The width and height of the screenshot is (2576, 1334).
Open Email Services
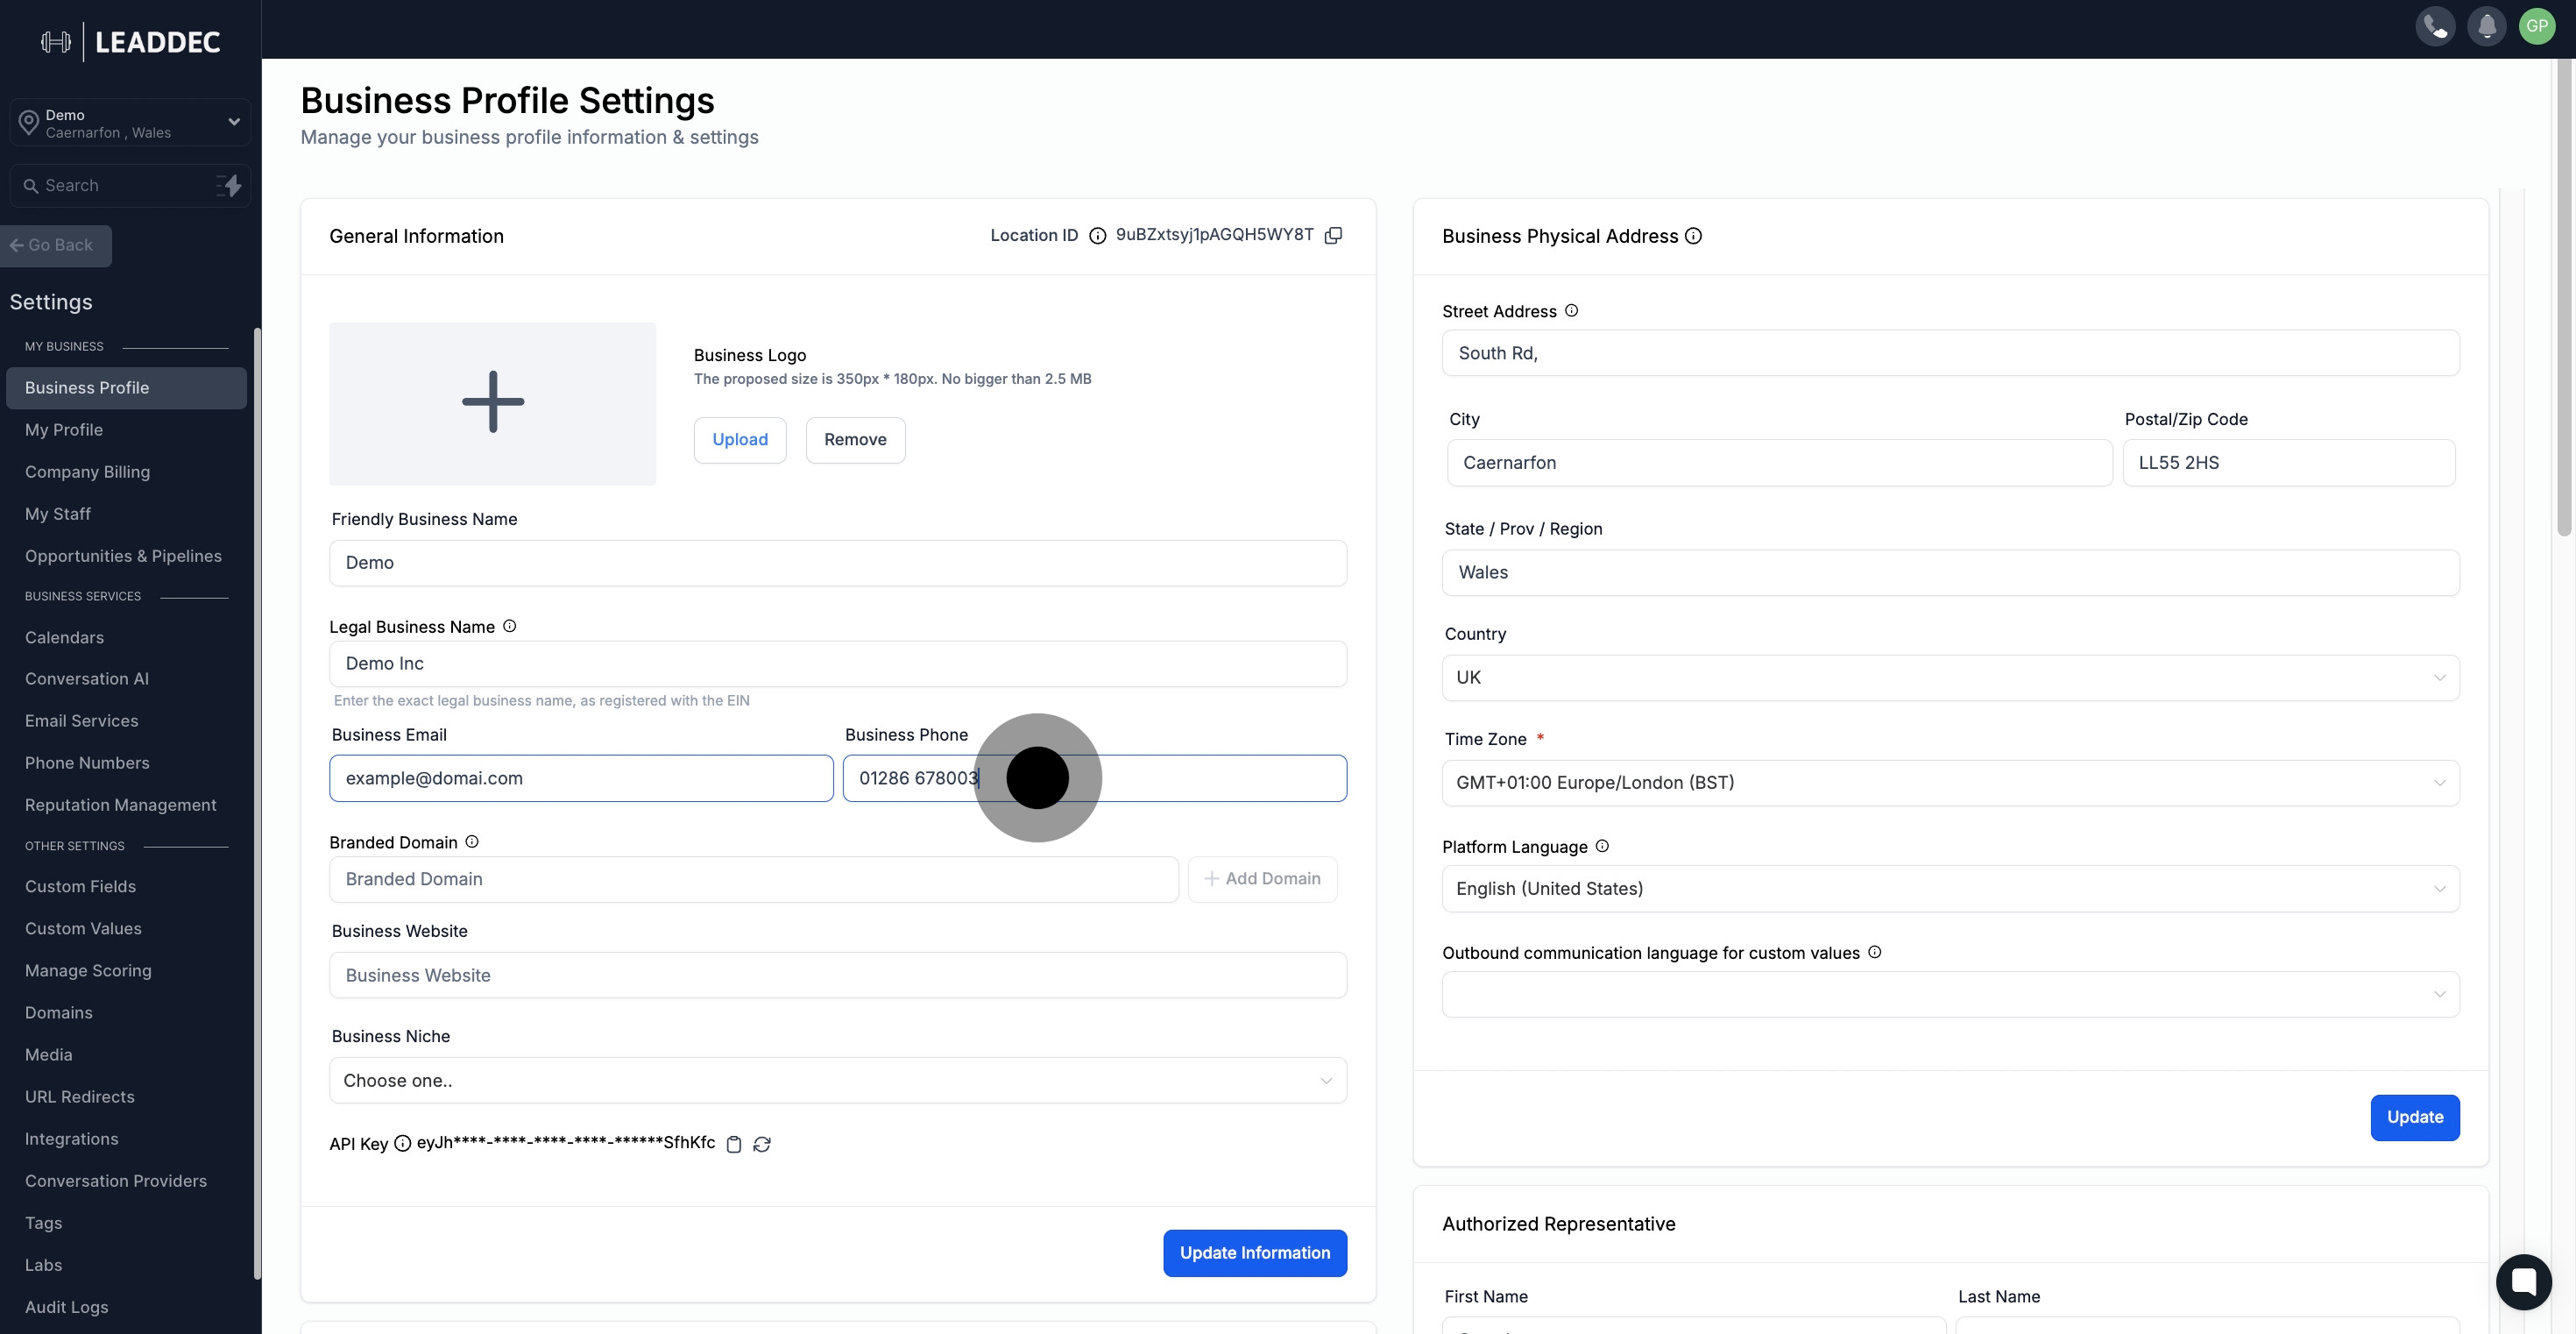[x=82, y=721]
